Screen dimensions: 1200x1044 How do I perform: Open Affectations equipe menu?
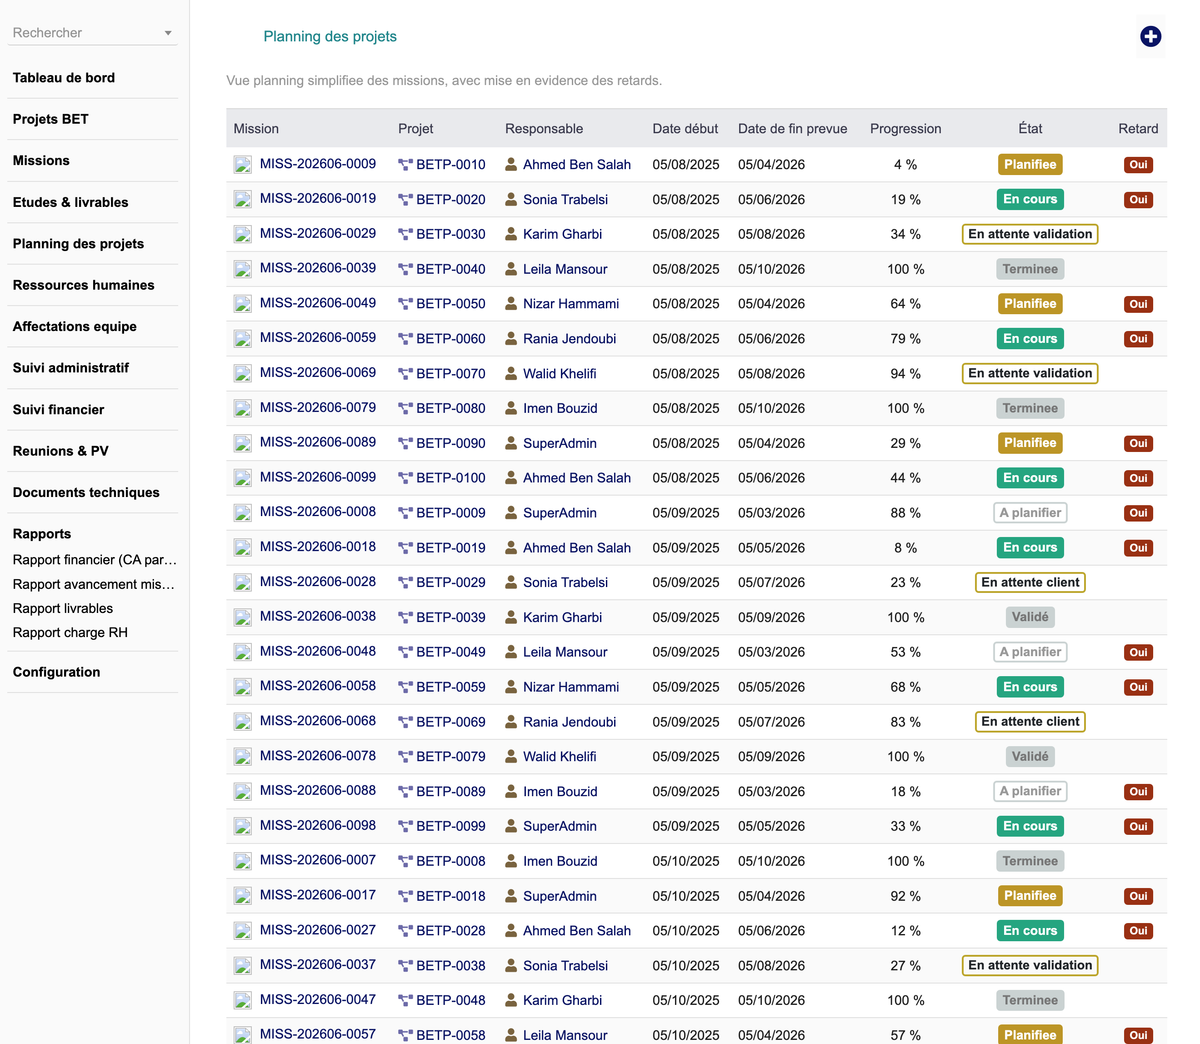click(x=75, y=327)
